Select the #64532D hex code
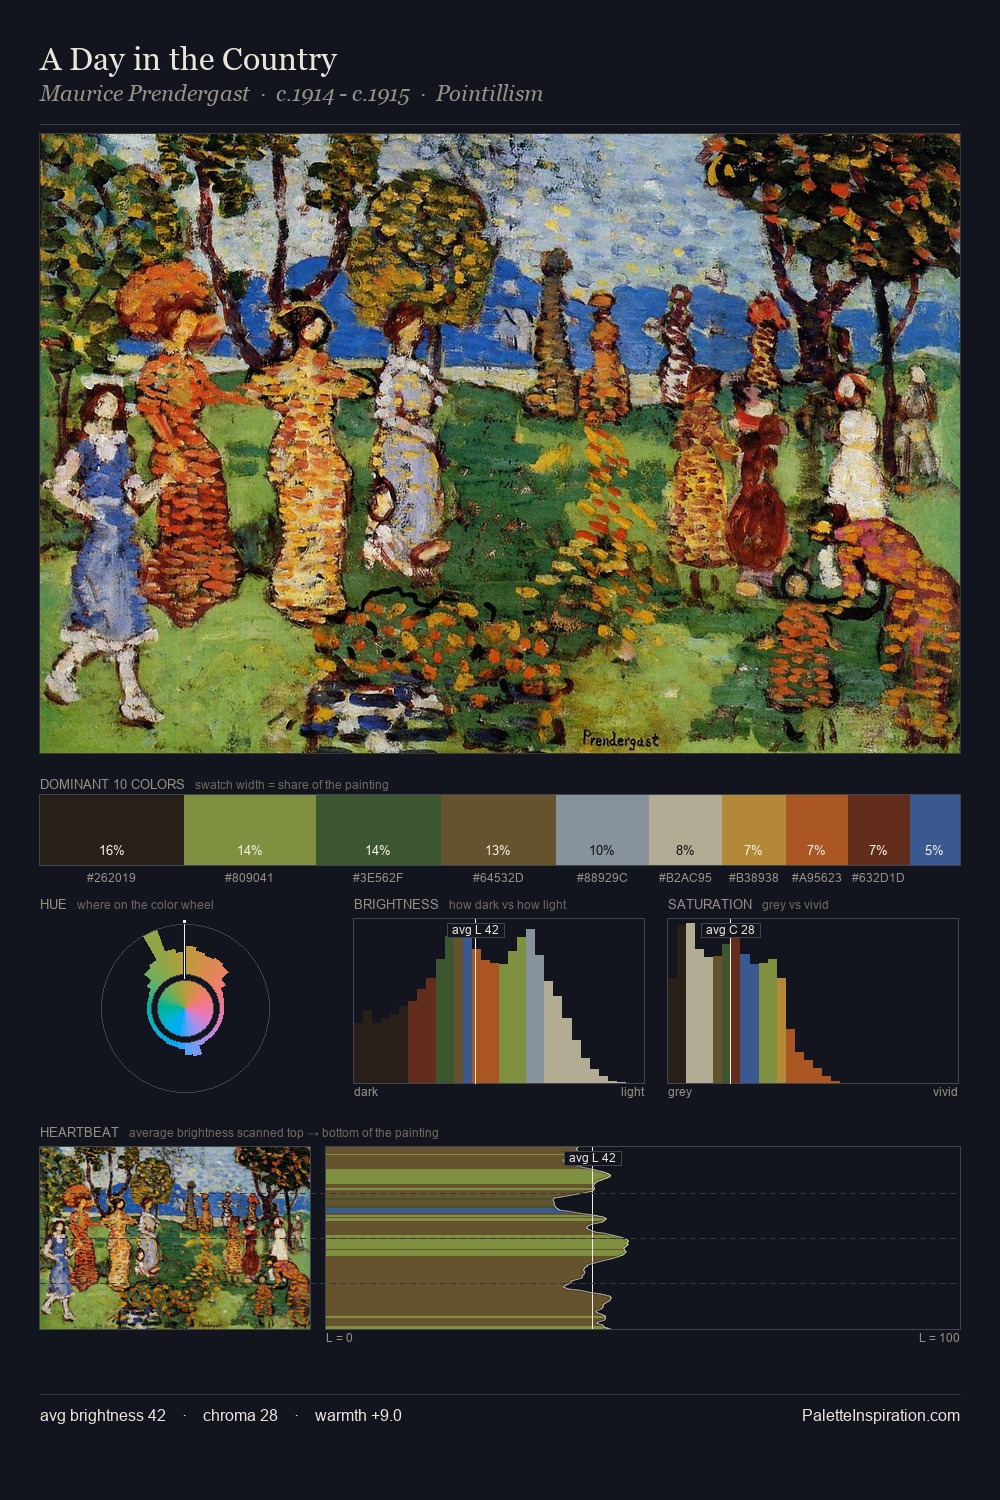 (x=498, y=878)
